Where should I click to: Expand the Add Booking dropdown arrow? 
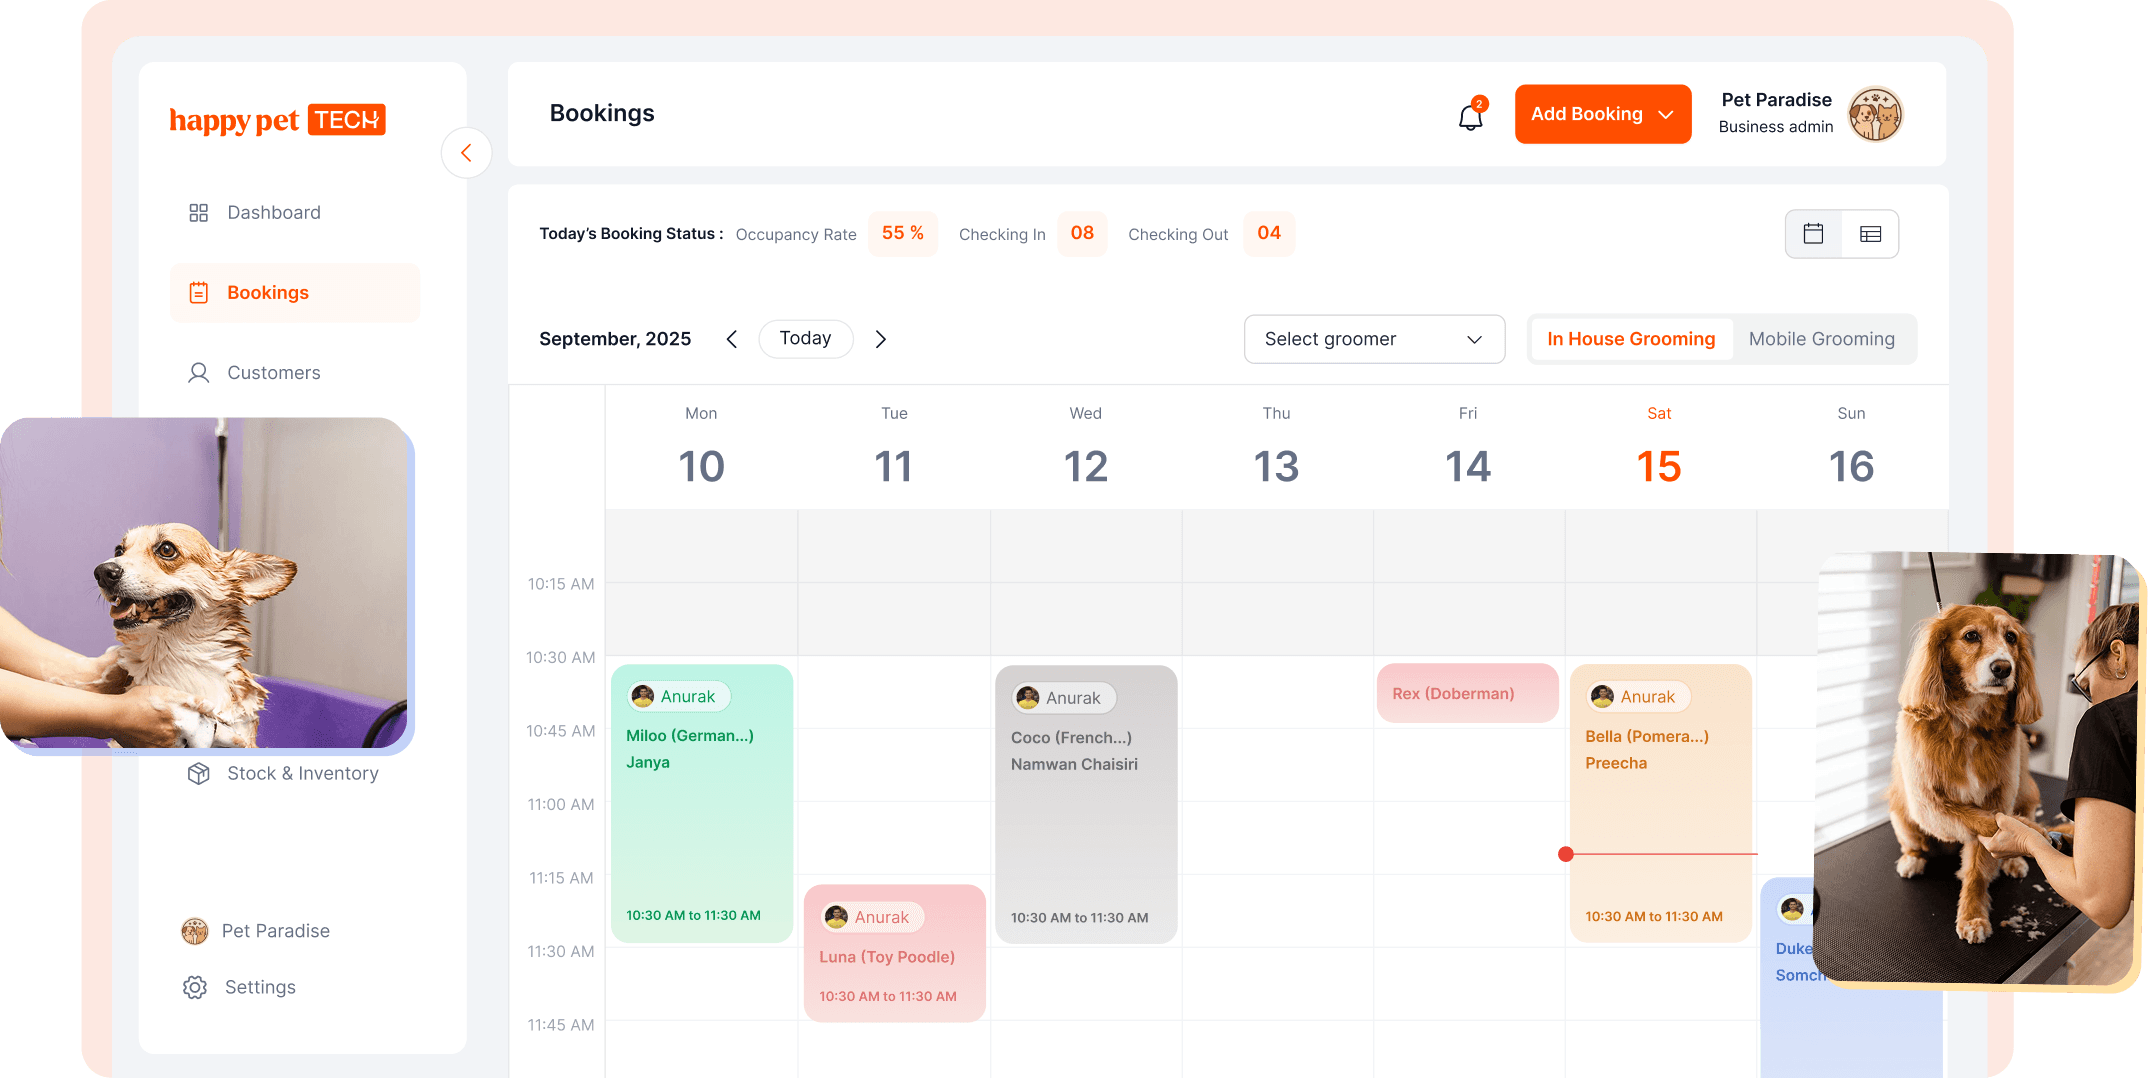(x=1666, y=115)
